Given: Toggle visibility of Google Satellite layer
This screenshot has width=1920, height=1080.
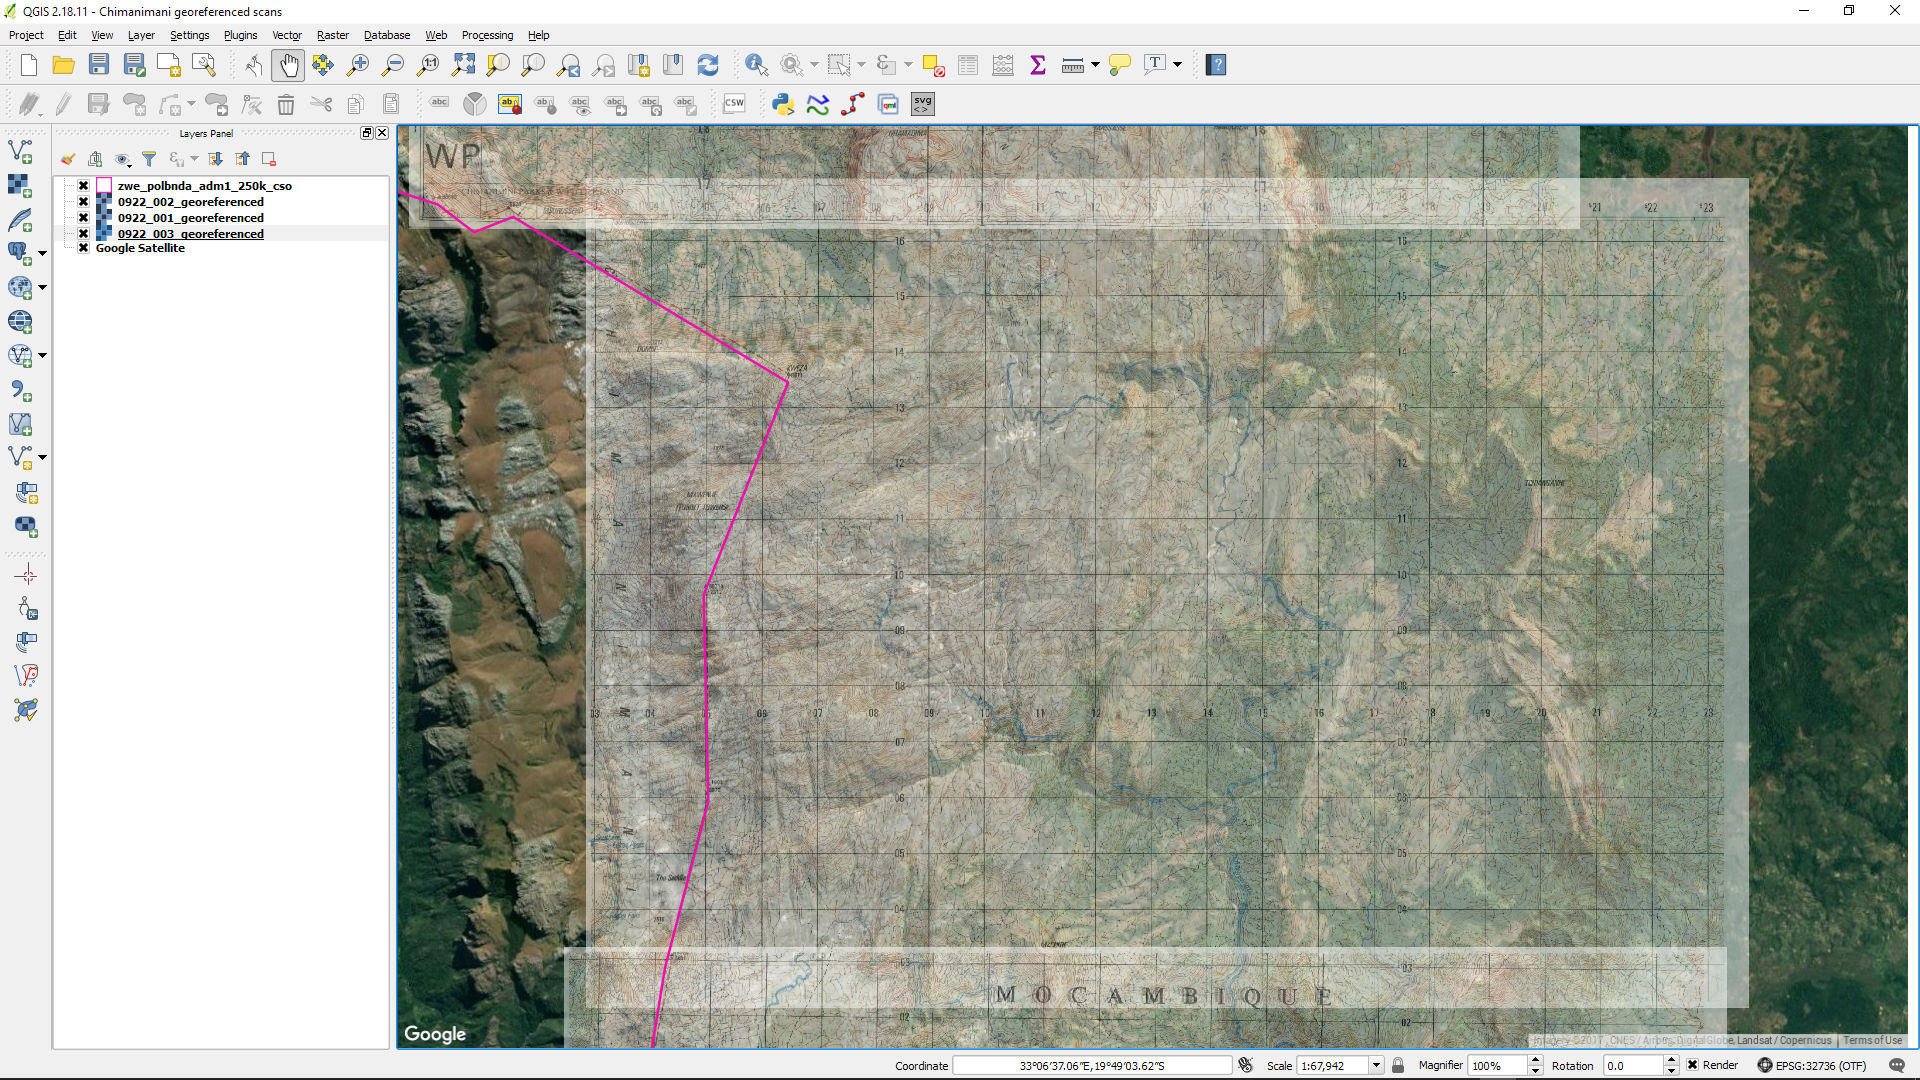Looking at the screenshot, I should [84, 248].
